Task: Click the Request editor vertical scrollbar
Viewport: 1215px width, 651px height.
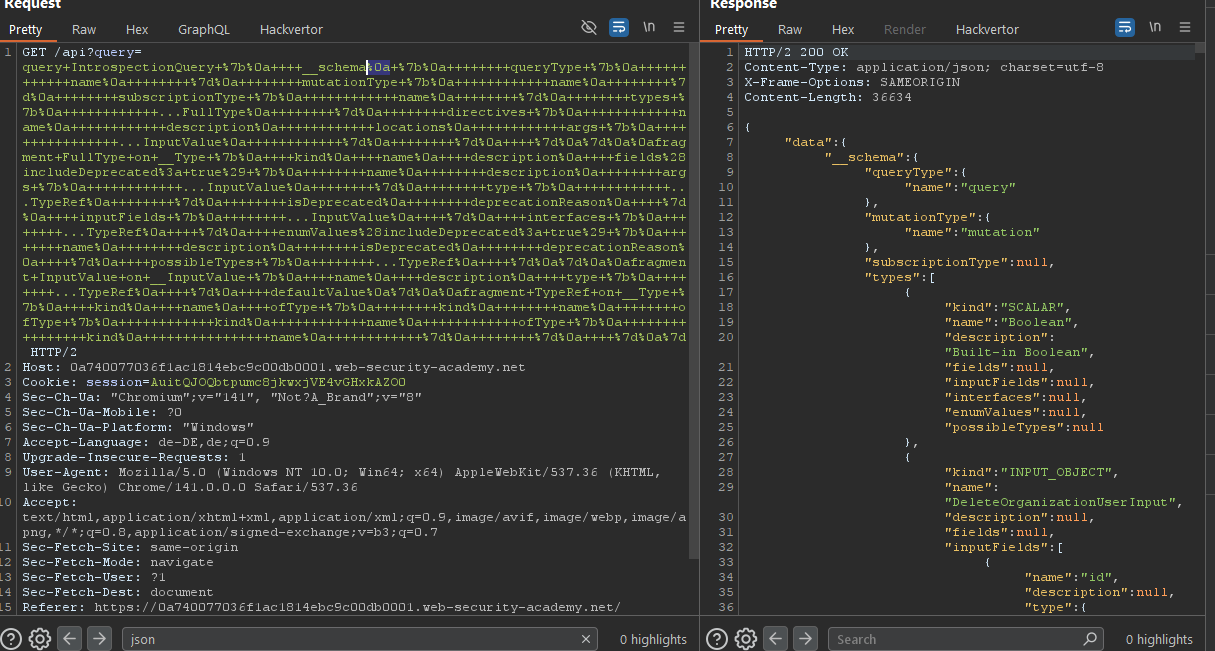Action: [694, 300]
